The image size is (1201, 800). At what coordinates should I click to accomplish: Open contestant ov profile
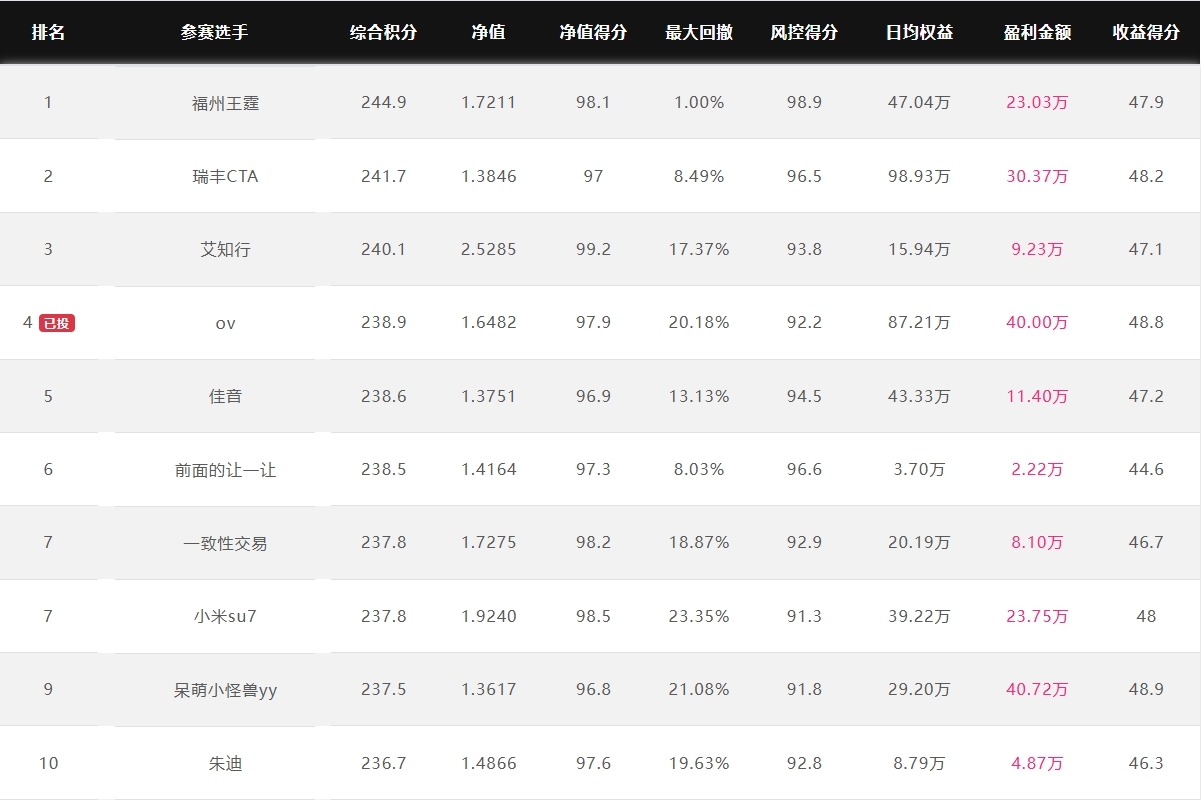click(226, 323)
